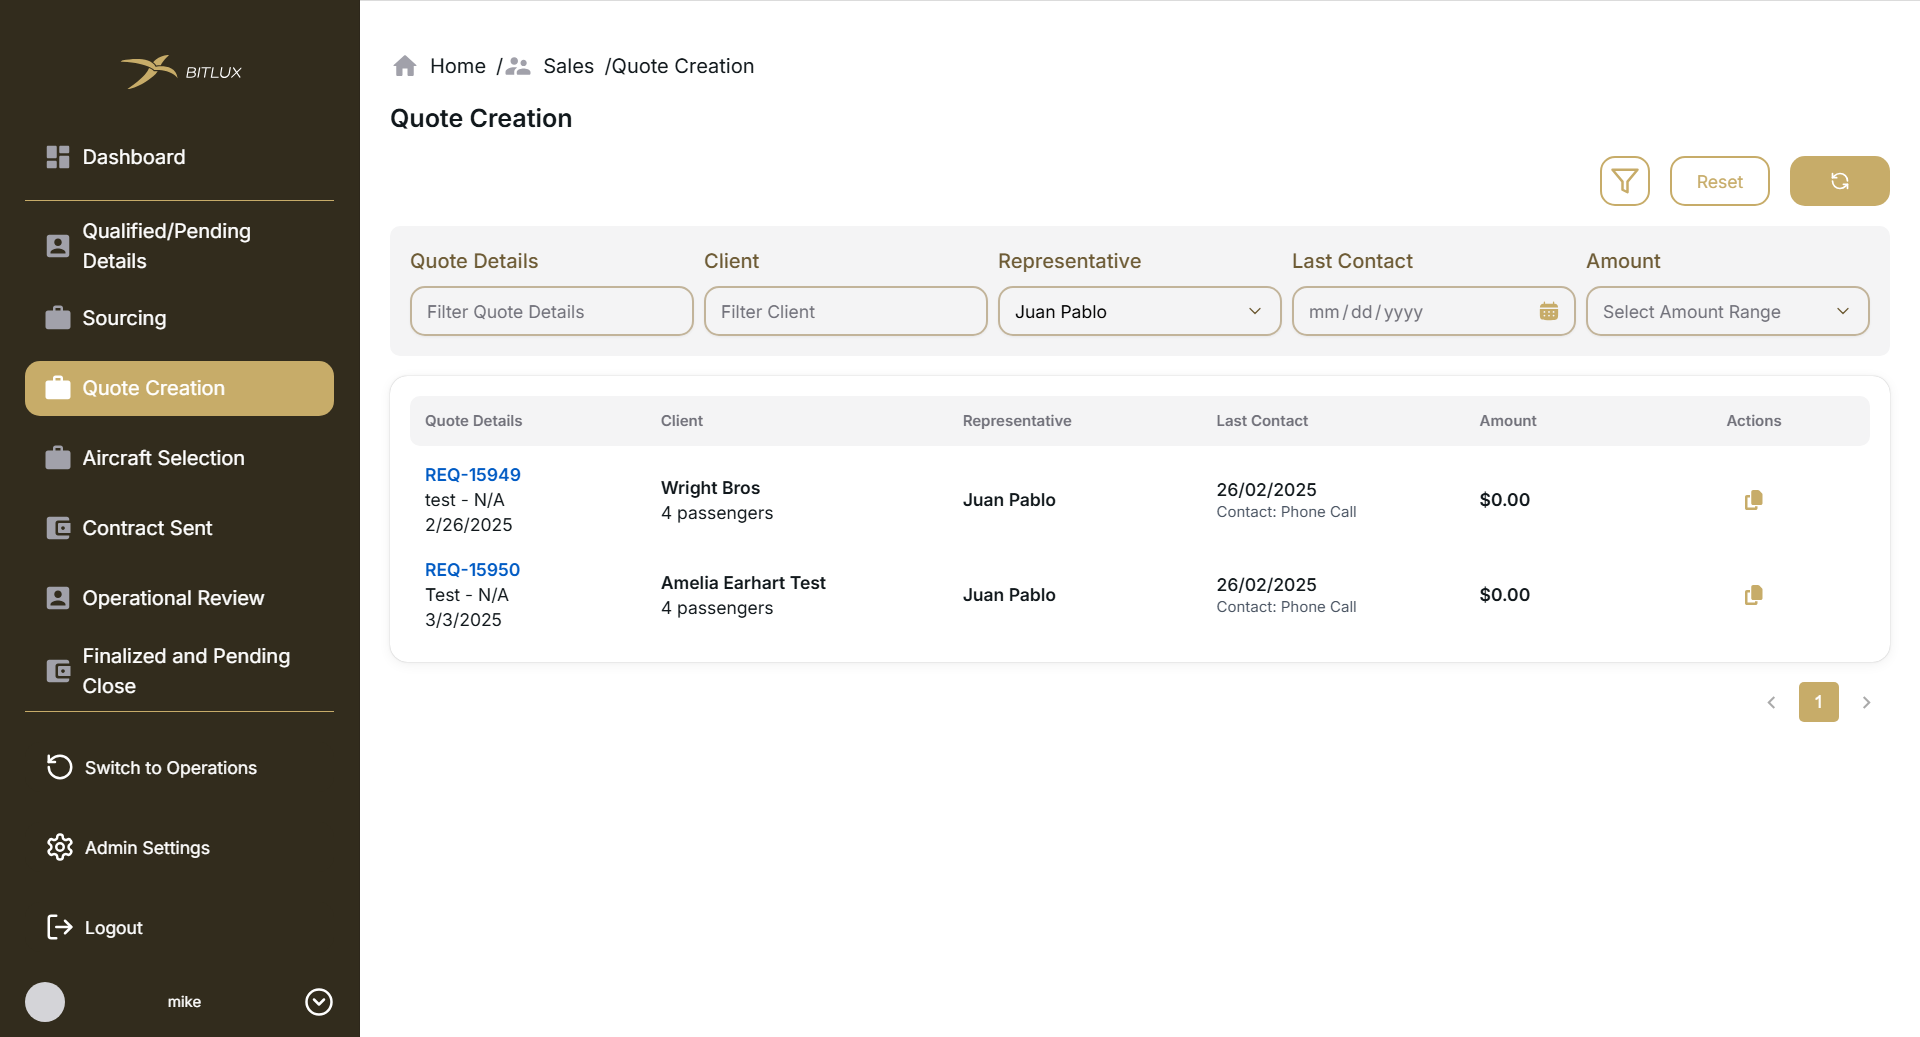Open Admin Settings gear
Screen dimensions: 1920x1037
[59, 847]
